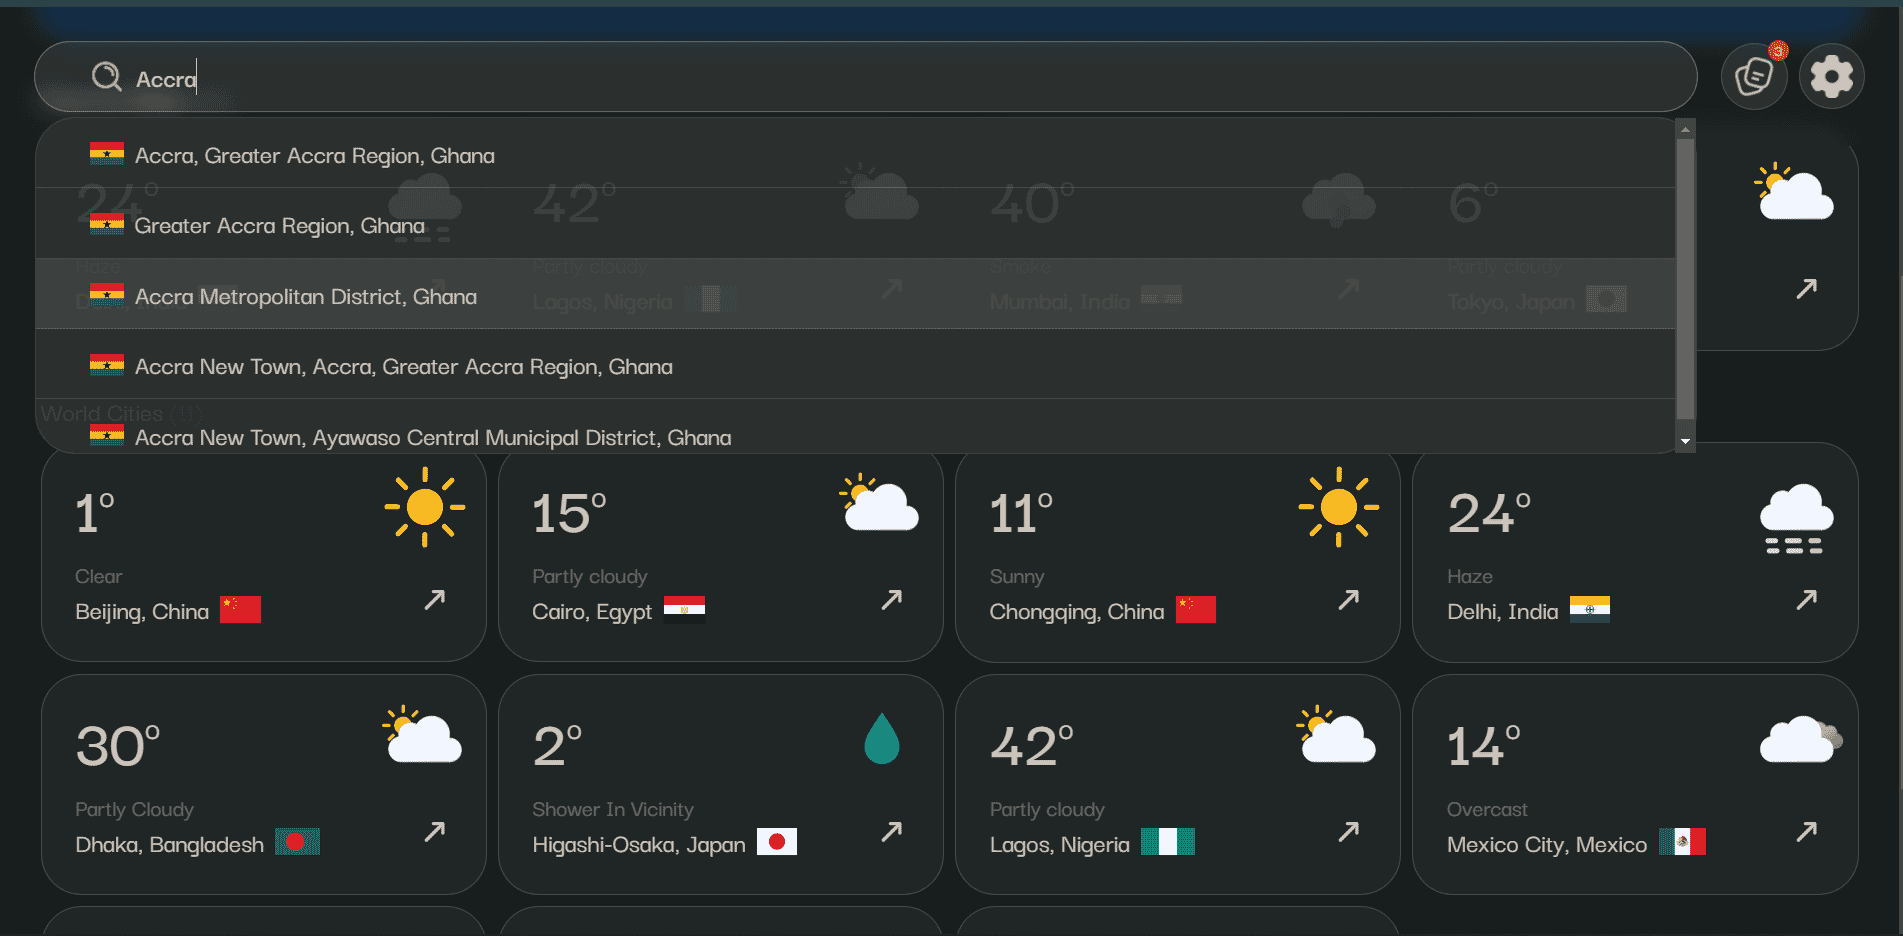
Task: Open Chongqing, China details arrow
Action: (1348, 599)
